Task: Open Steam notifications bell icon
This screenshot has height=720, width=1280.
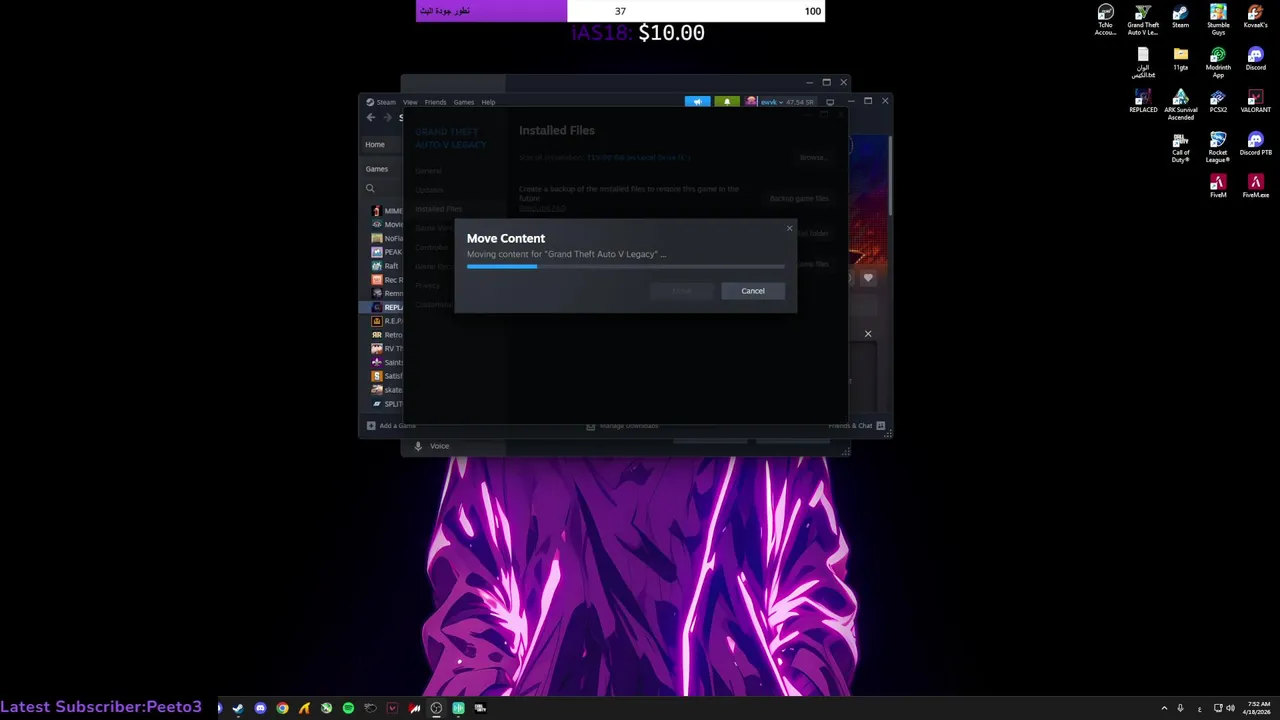Action: point(727,102)
